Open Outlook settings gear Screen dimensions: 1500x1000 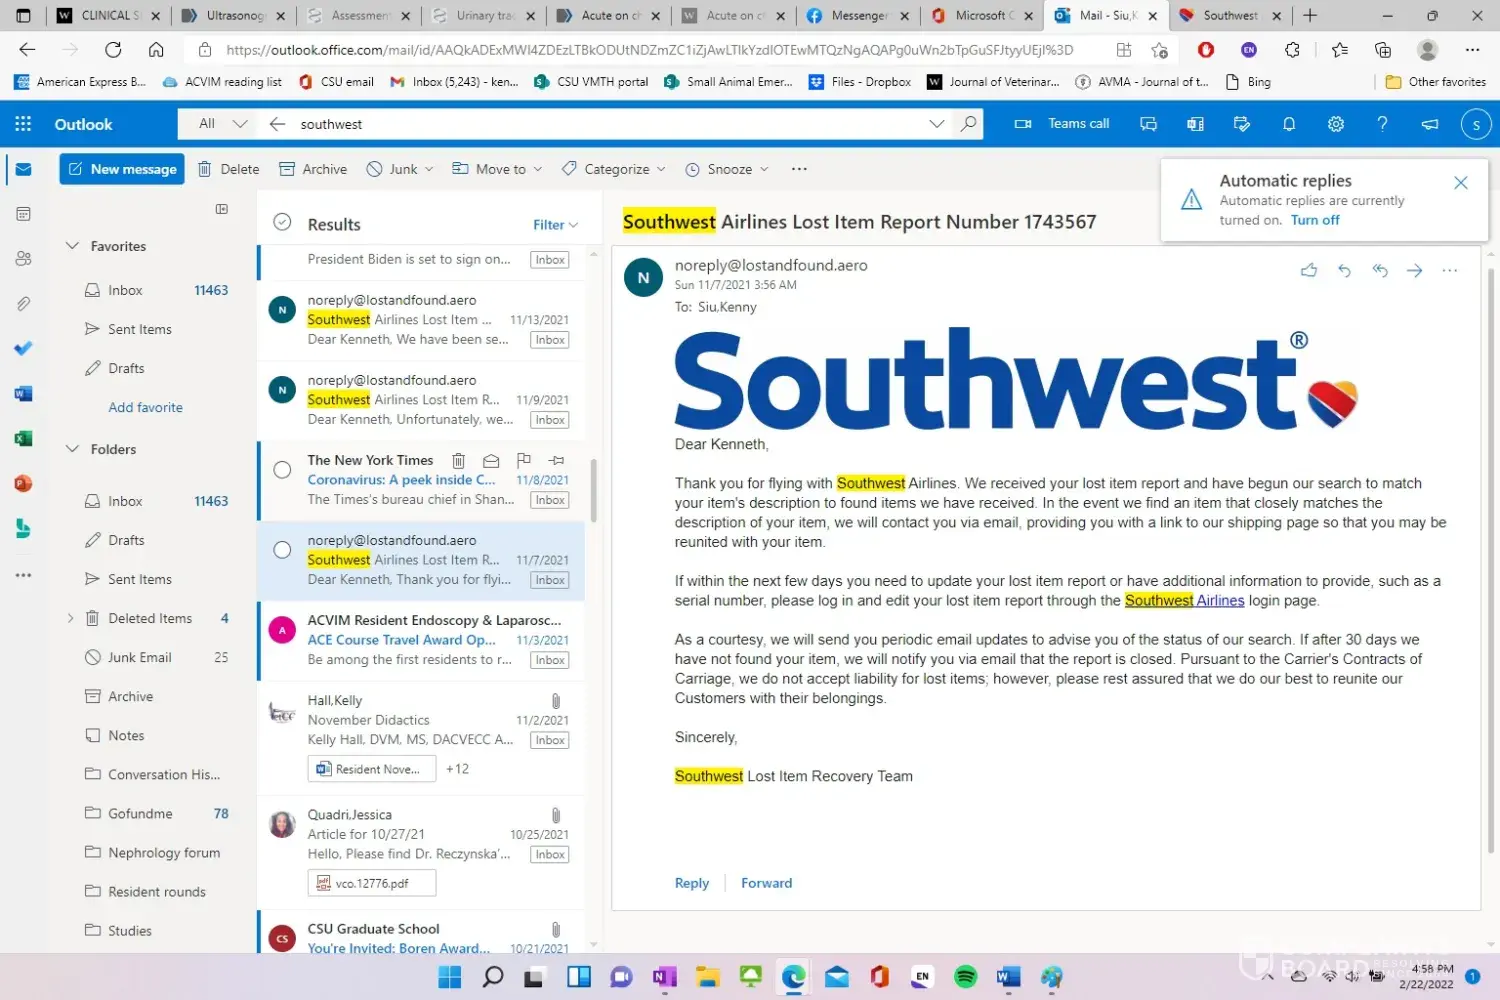coord(1335,124)
